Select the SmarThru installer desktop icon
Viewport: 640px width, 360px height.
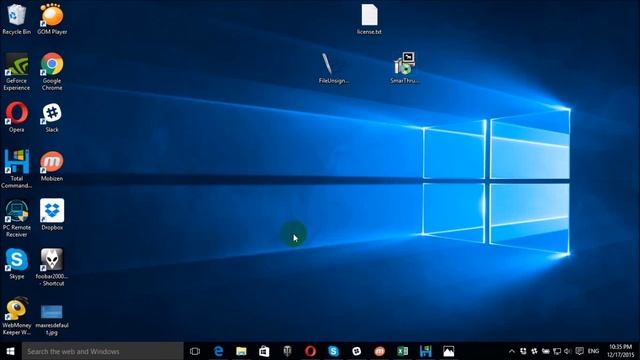(404, 68)
